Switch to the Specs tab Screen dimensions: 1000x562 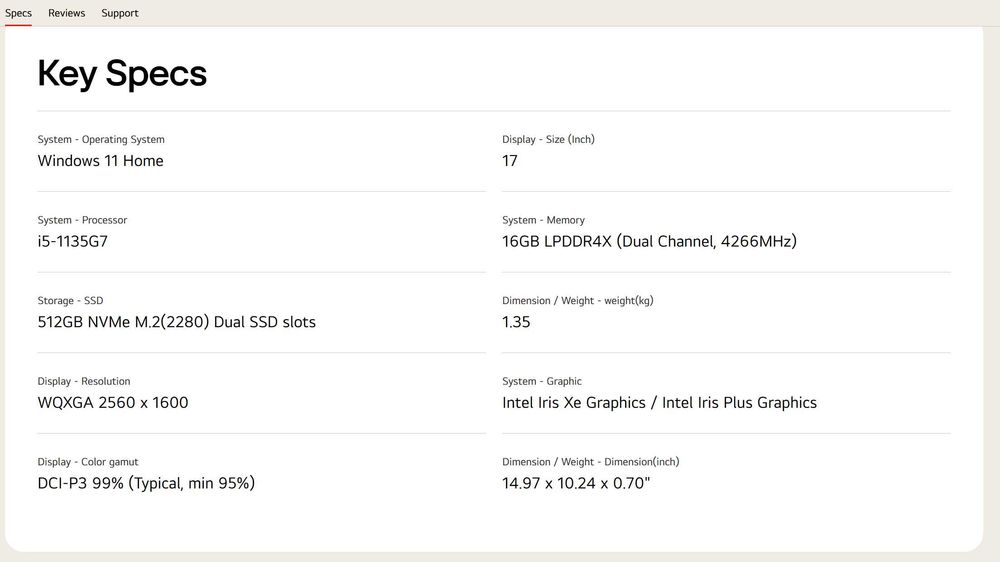[x=18, y=13]
